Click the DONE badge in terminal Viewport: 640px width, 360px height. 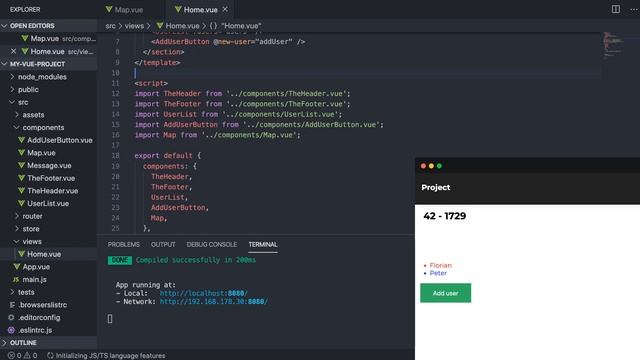(120, 260)
